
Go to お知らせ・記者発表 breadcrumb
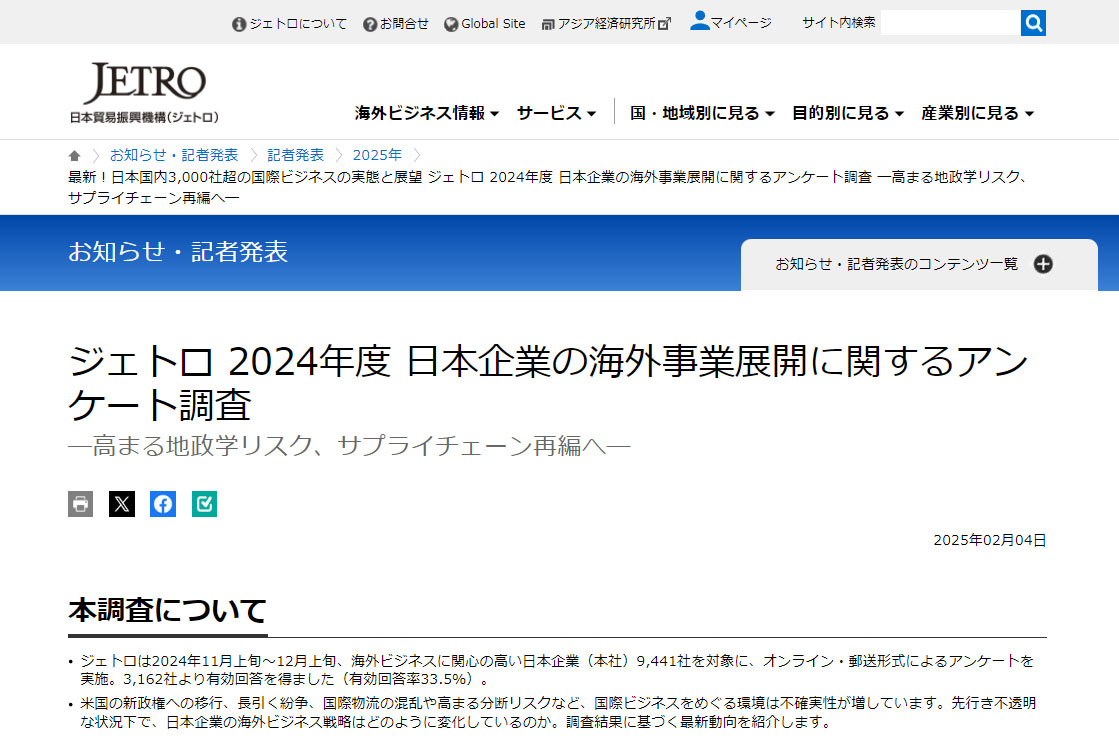(174, 155)
